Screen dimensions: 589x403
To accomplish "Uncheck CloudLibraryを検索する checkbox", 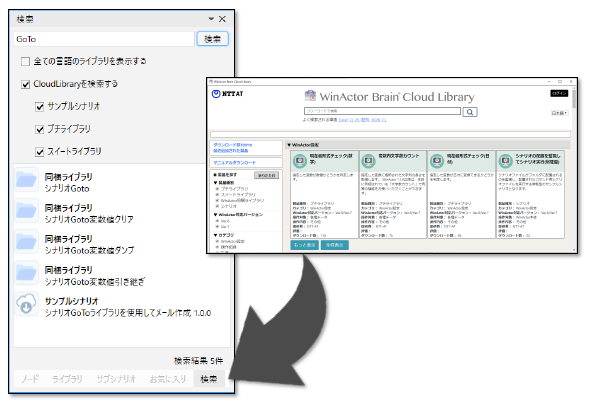I will pos(25,84).
